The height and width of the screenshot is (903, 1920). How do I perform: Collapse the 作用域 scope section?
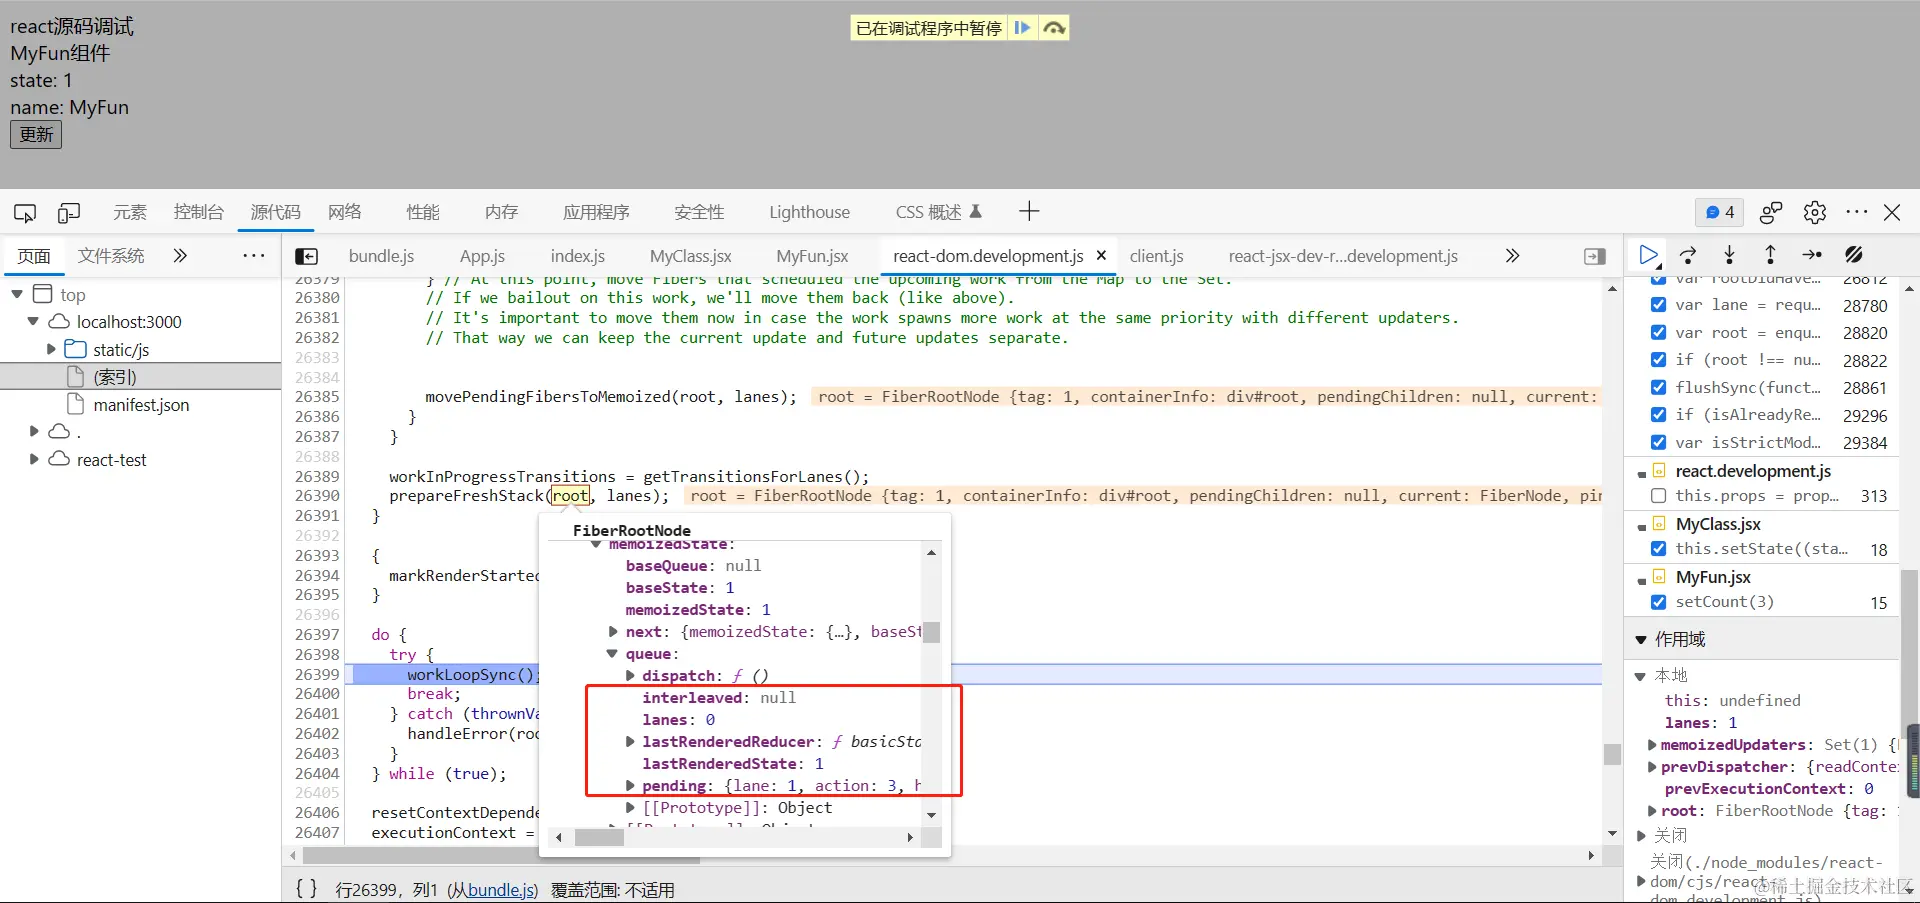(1640, 639)
